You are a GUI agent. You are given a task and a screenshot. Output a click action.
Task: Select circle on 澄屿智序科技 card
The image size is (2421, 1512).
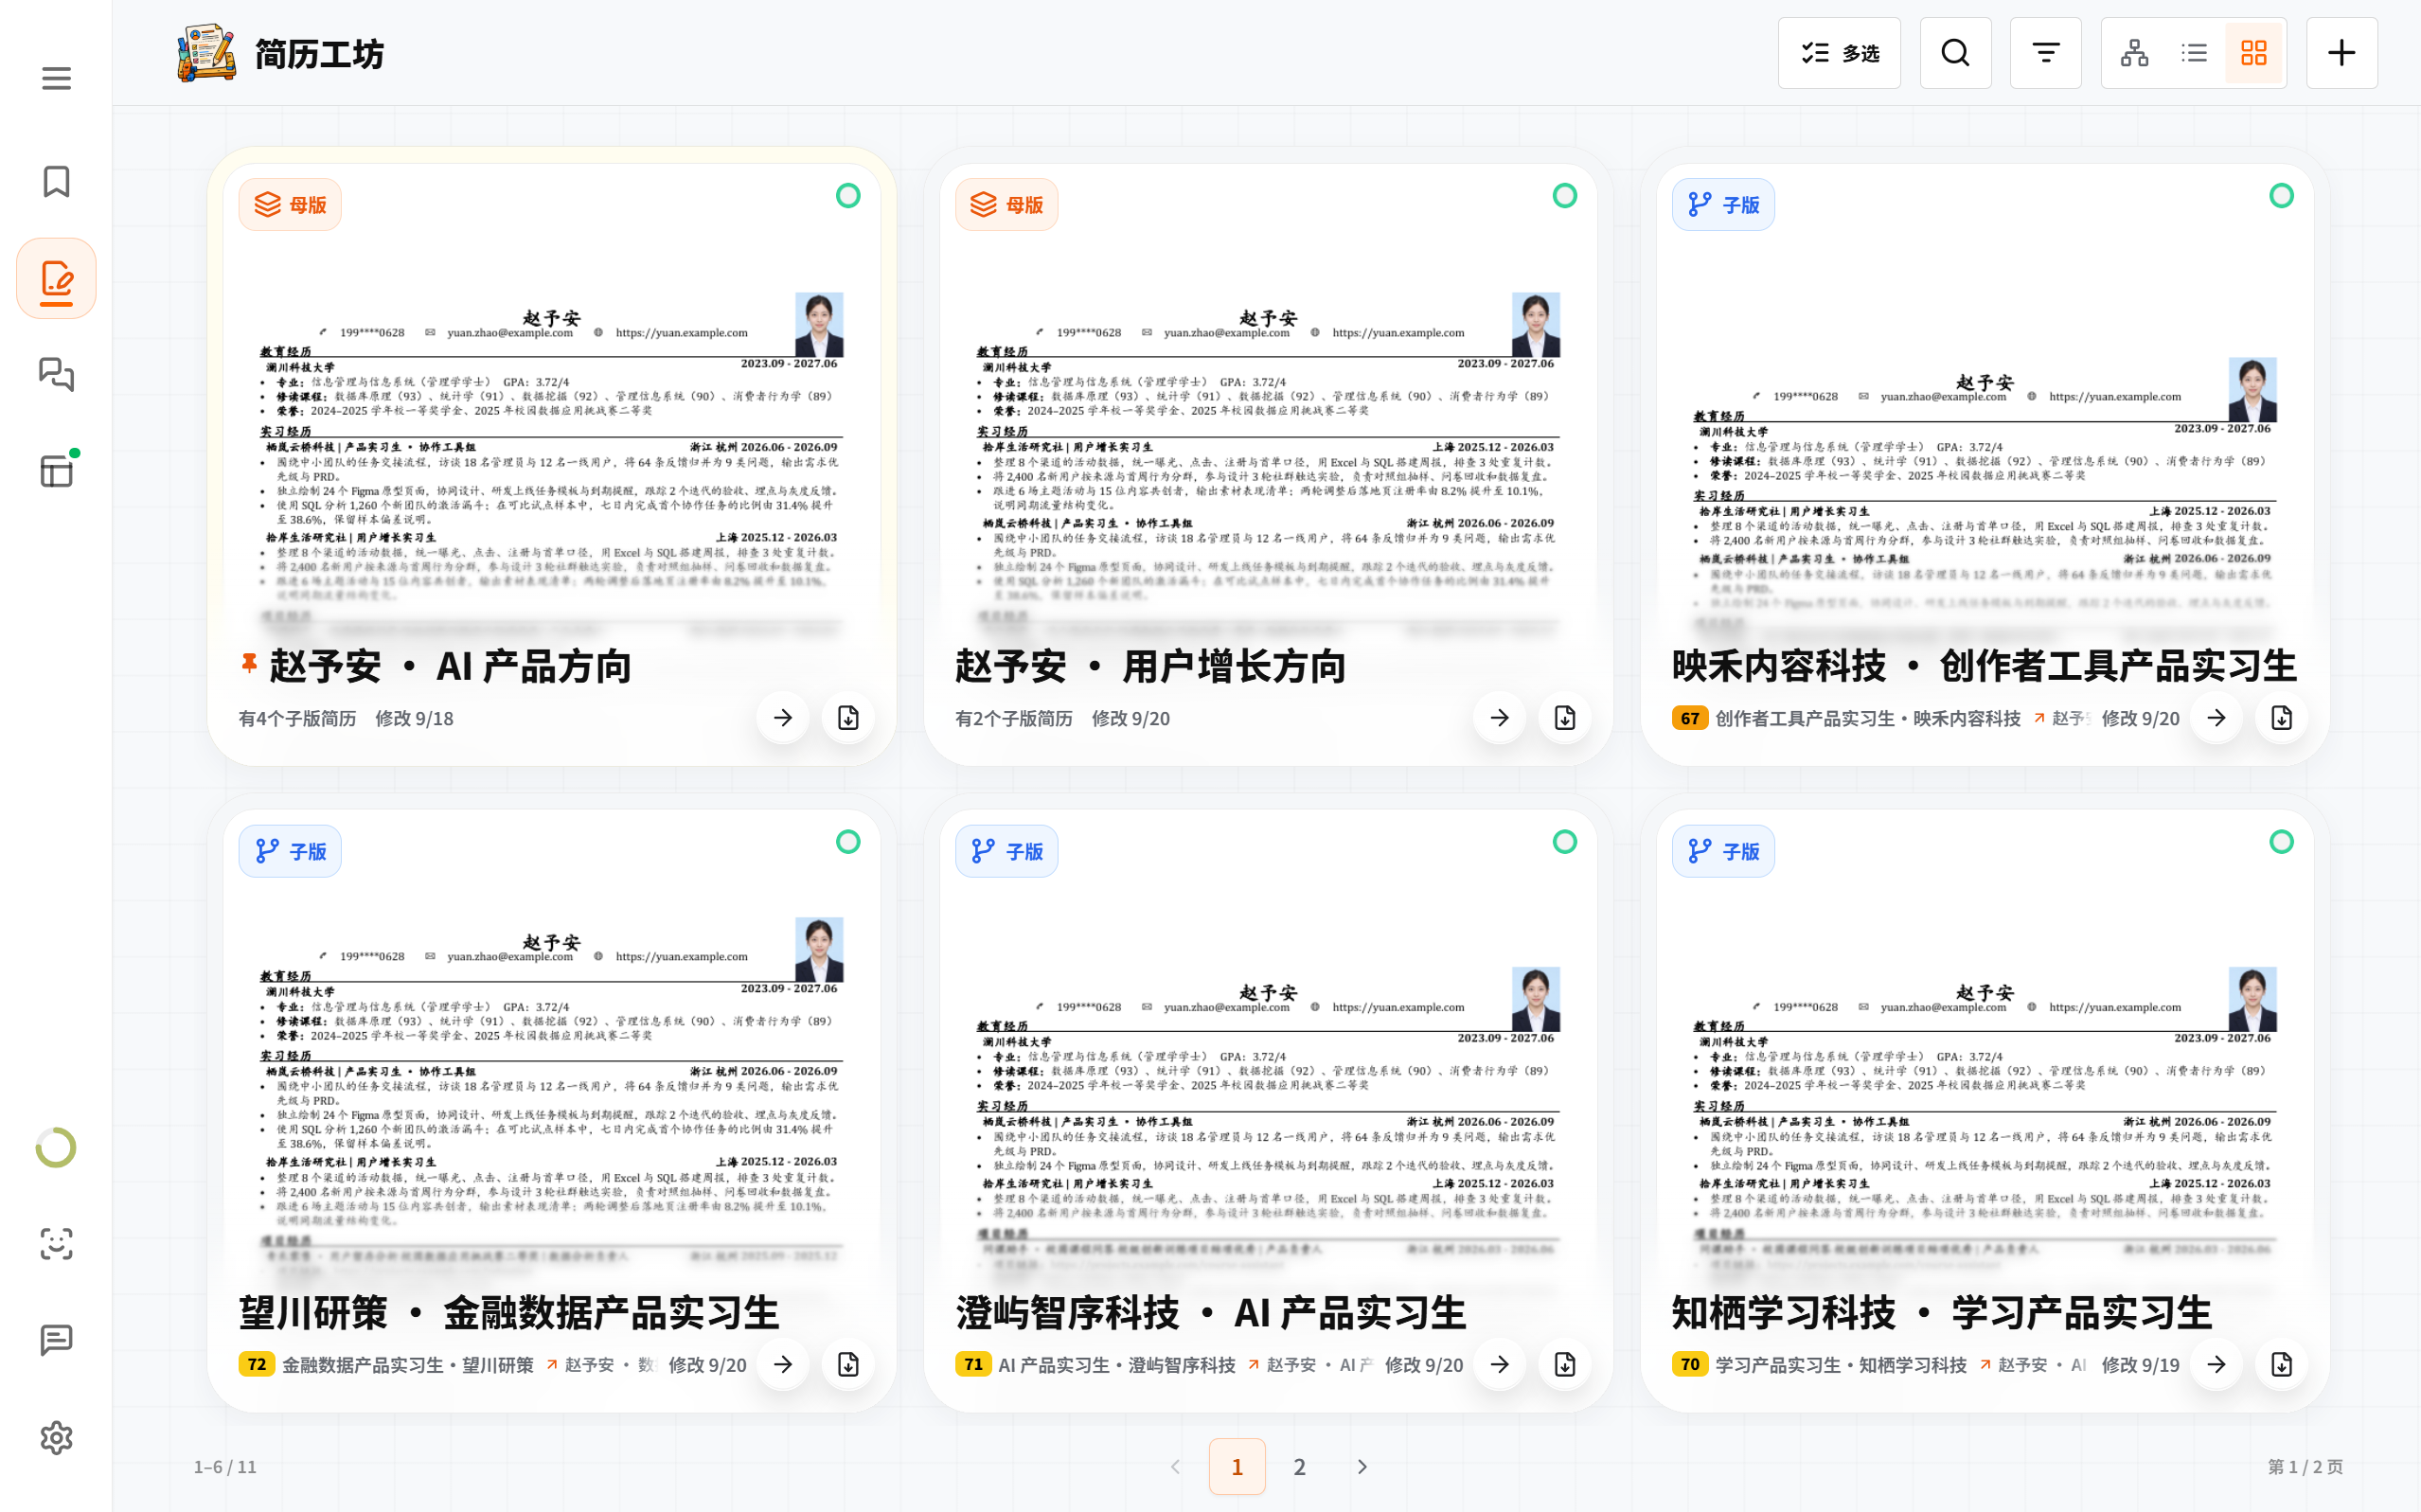coord(1565,842)
